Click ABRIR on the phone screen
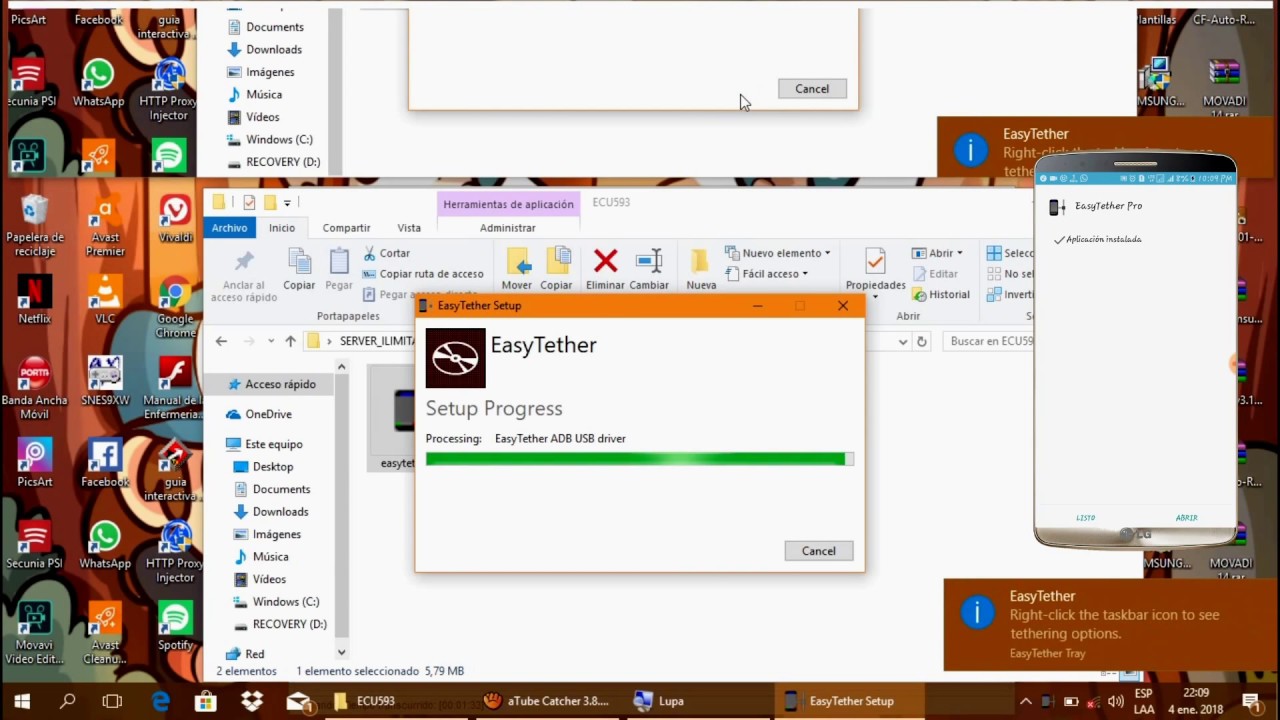This screenshot has height=720, width=1280. pos(1187,518)
